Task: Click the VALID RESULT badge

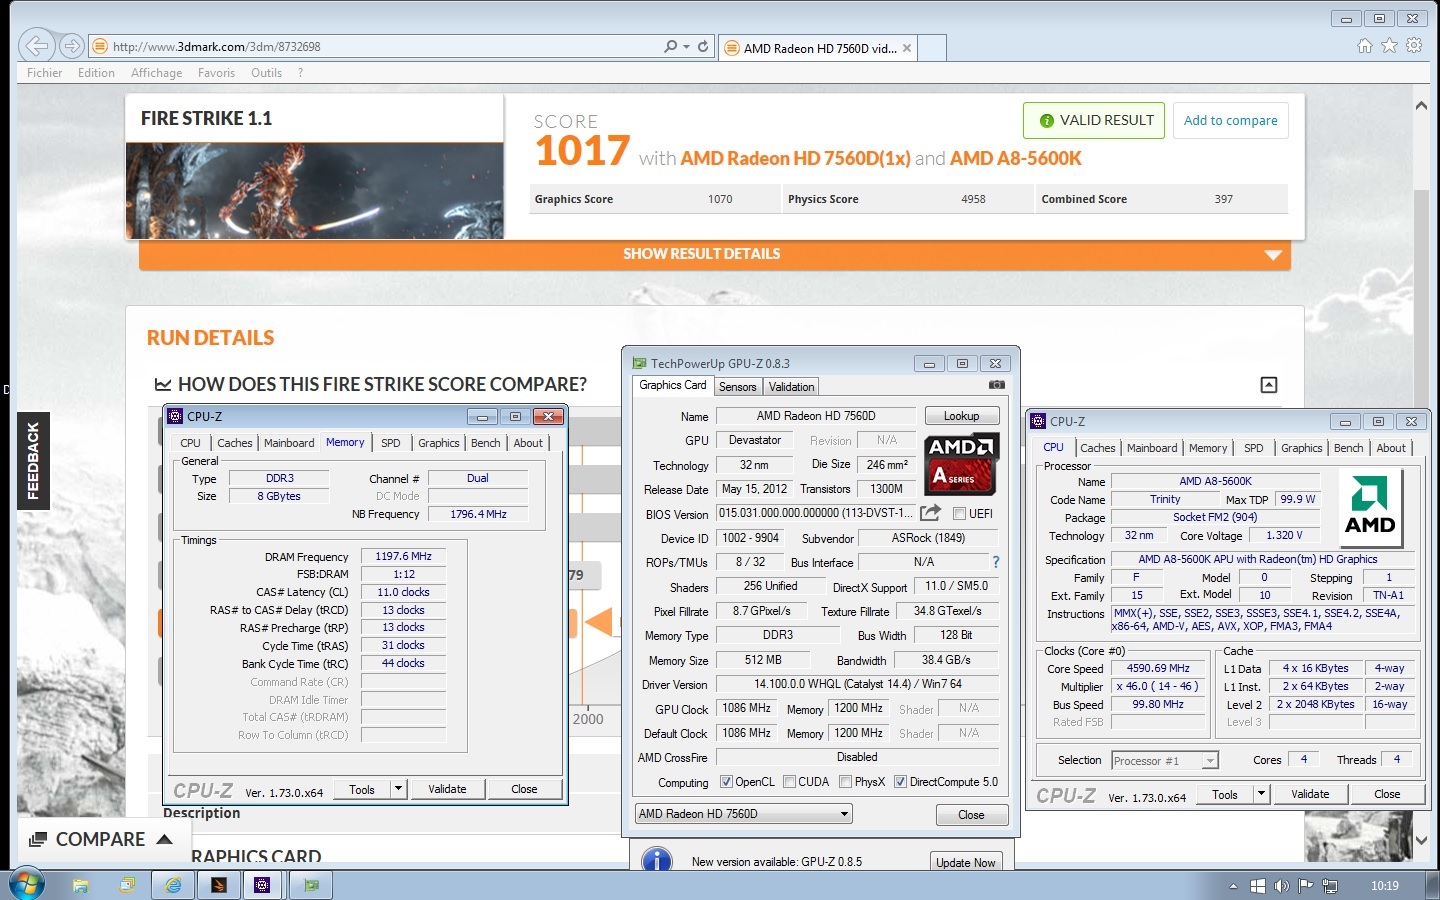Action: (1094, 120)
